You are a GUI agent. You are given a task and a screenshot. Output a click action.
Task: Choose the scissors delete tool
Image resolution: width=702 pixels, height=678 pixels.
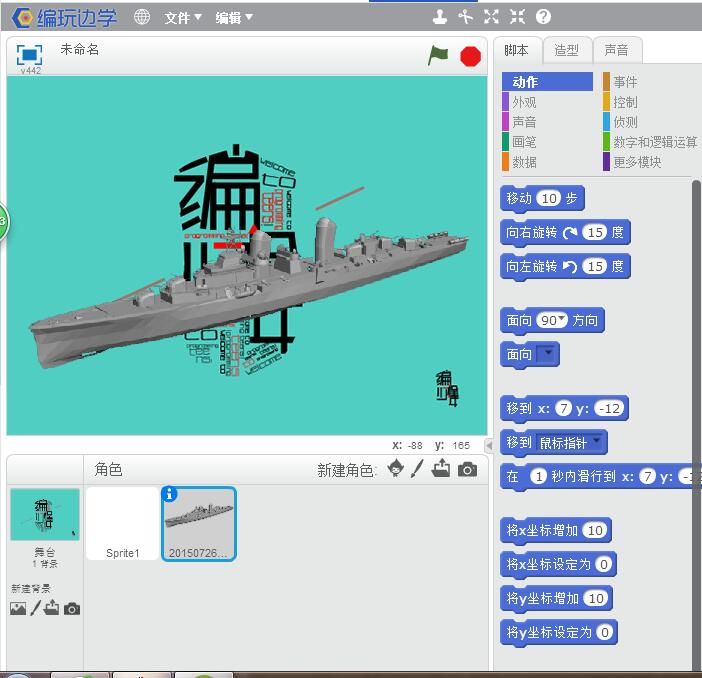[465, 16]
